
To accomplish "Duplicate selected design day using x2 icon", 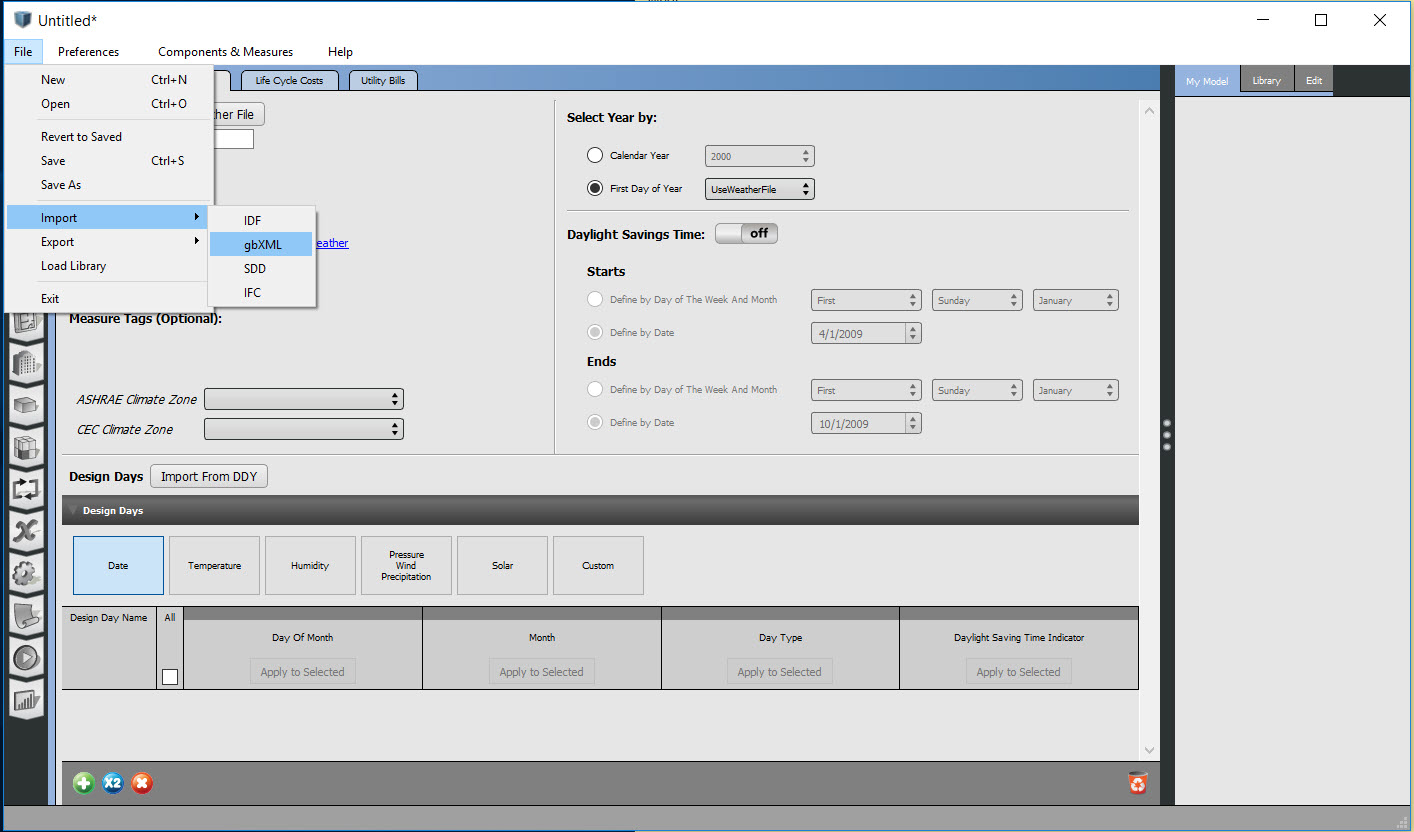I will pos(112,783).
